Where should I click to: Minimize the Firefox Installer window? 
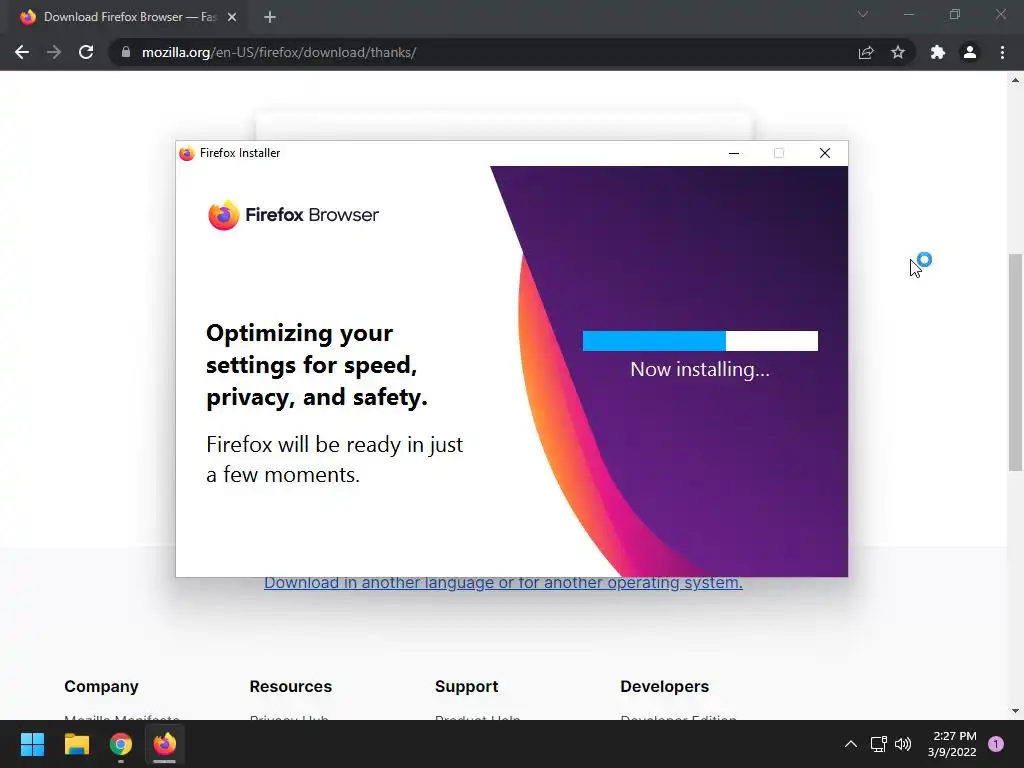click(734, 153)
